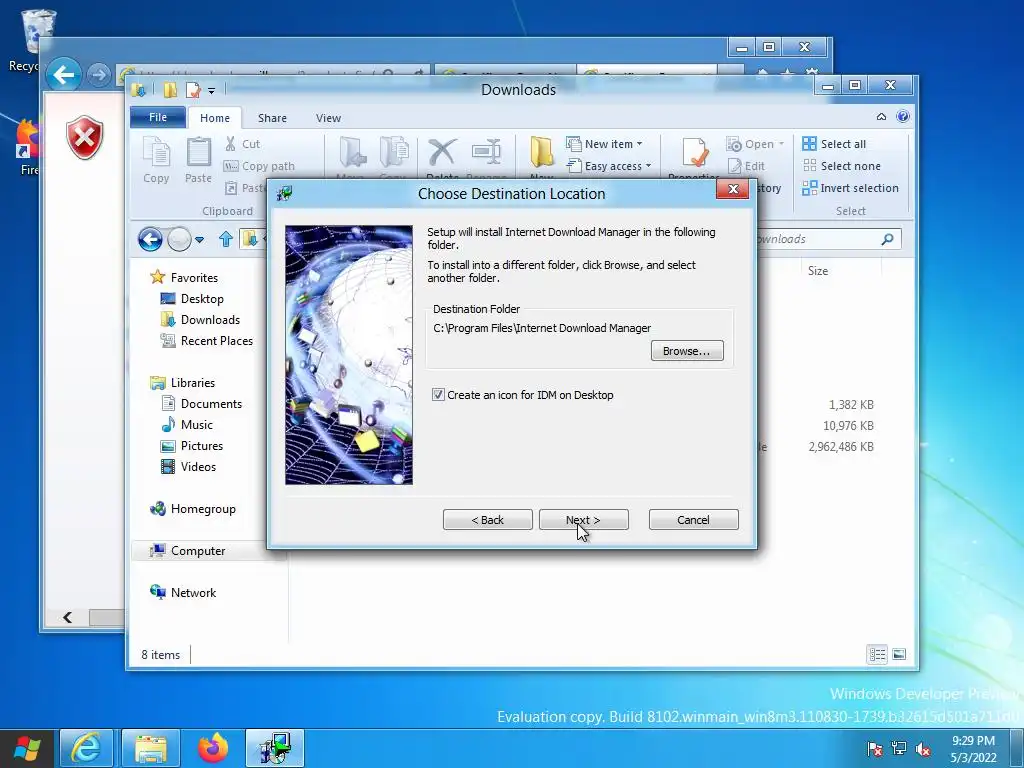The width and height of the screenshot is (1024, 768).
Task: Uncheck Create an icon for IDM on Desktop
Action: (x=438, y=394)
